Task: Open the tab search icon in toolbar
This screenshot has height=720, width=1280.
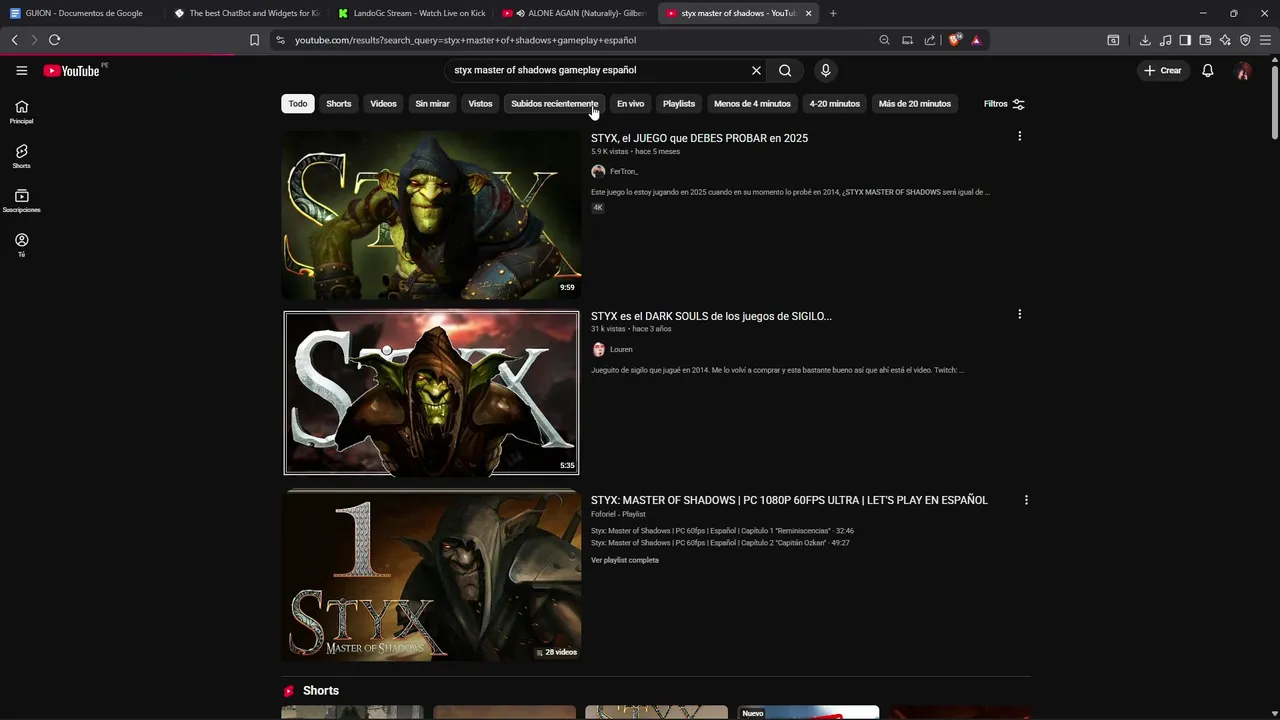Action: click(1113, 40)
